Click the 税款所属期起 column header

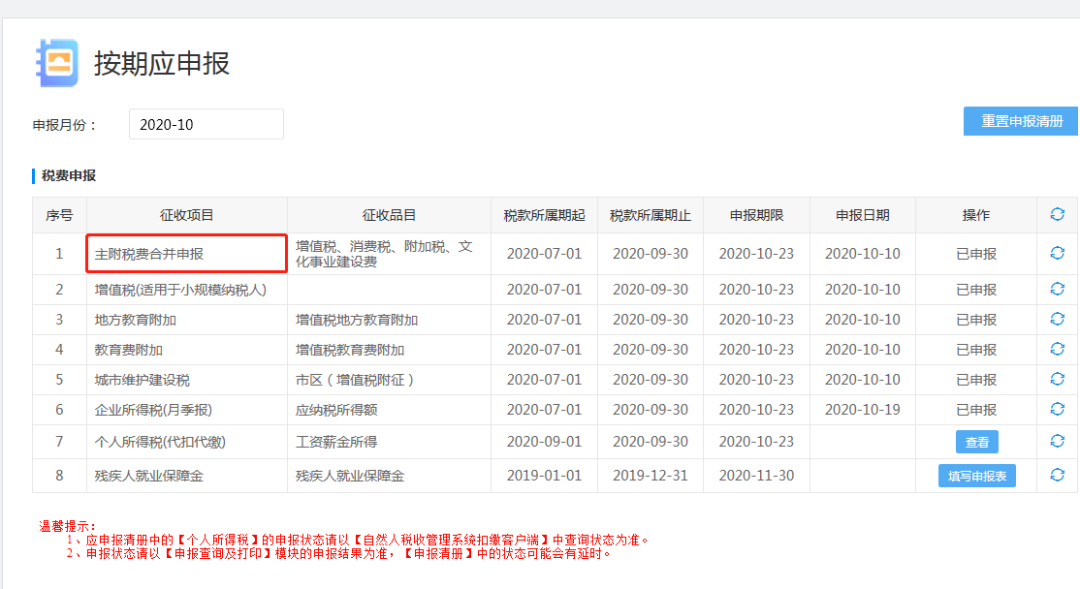click(544, 216)
